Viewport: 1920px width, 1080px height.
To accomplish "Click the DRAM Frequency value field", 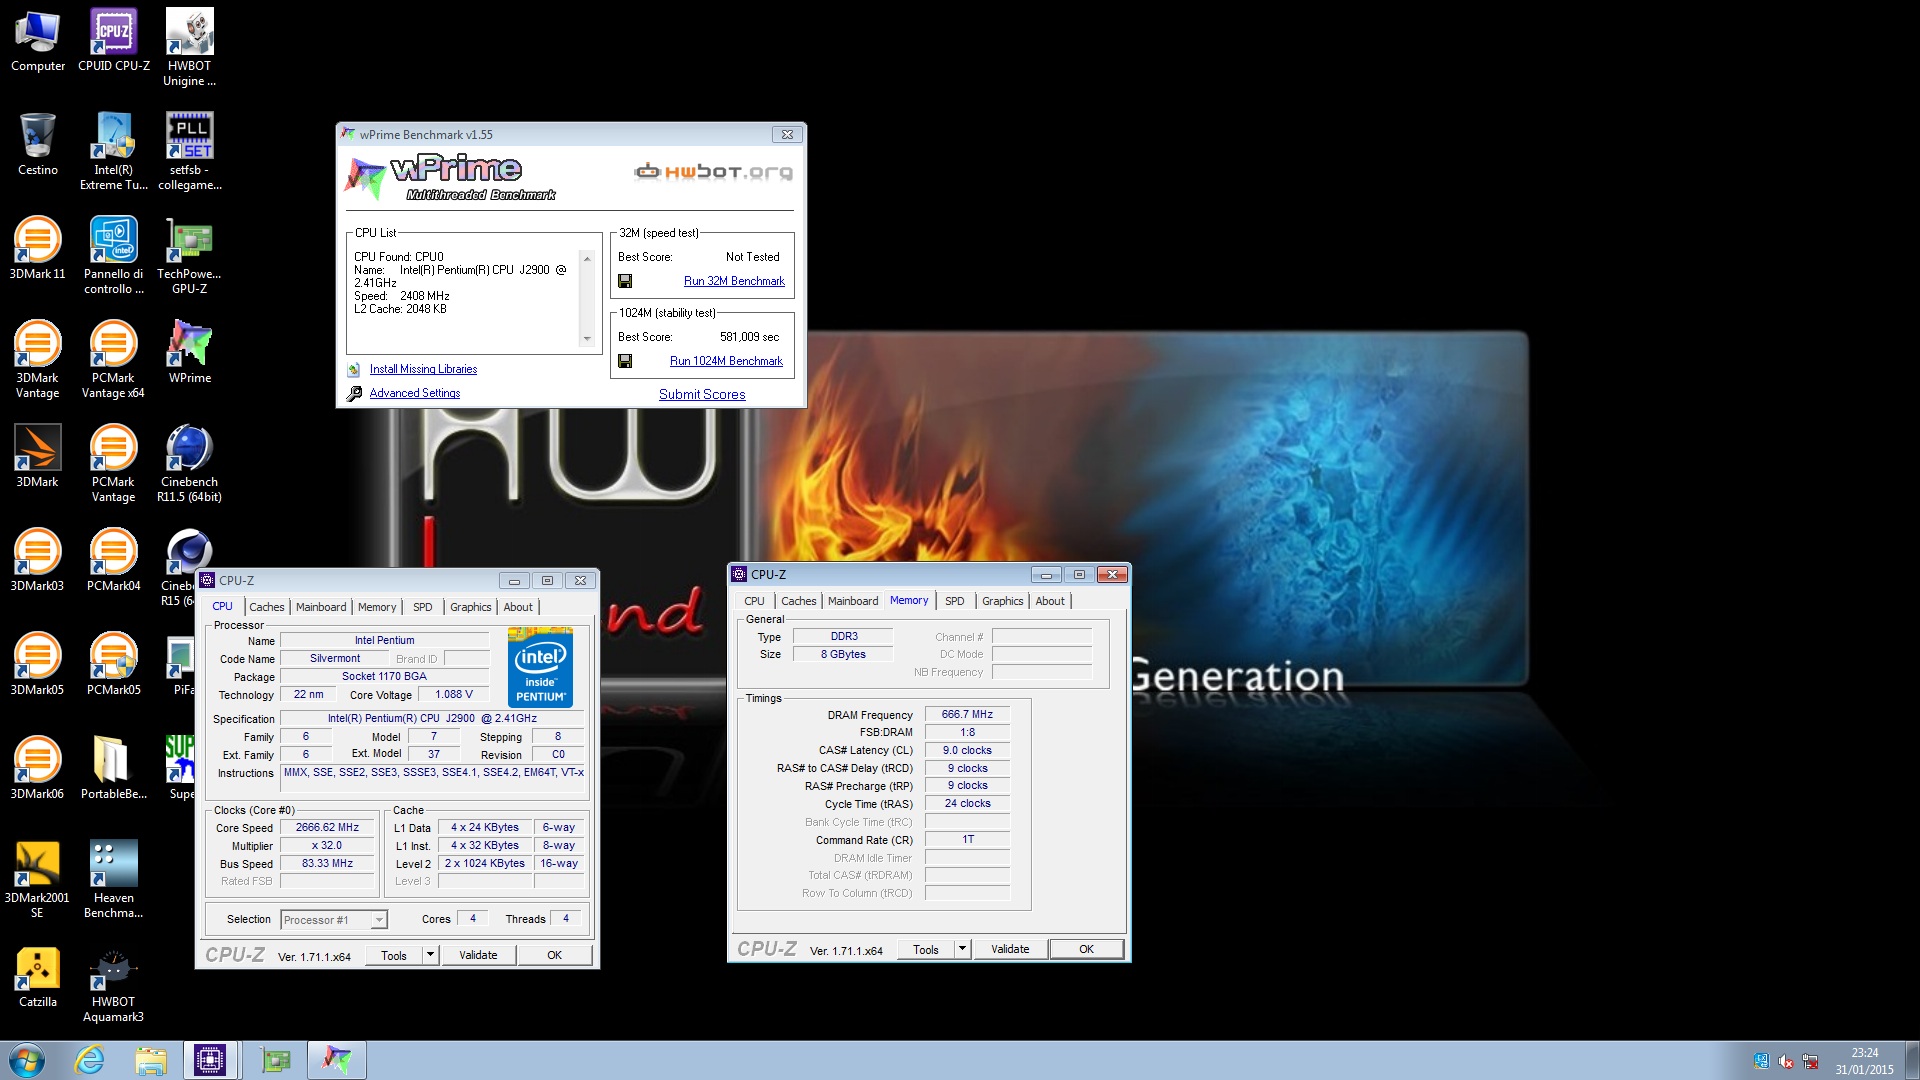I will pos(967,714).
